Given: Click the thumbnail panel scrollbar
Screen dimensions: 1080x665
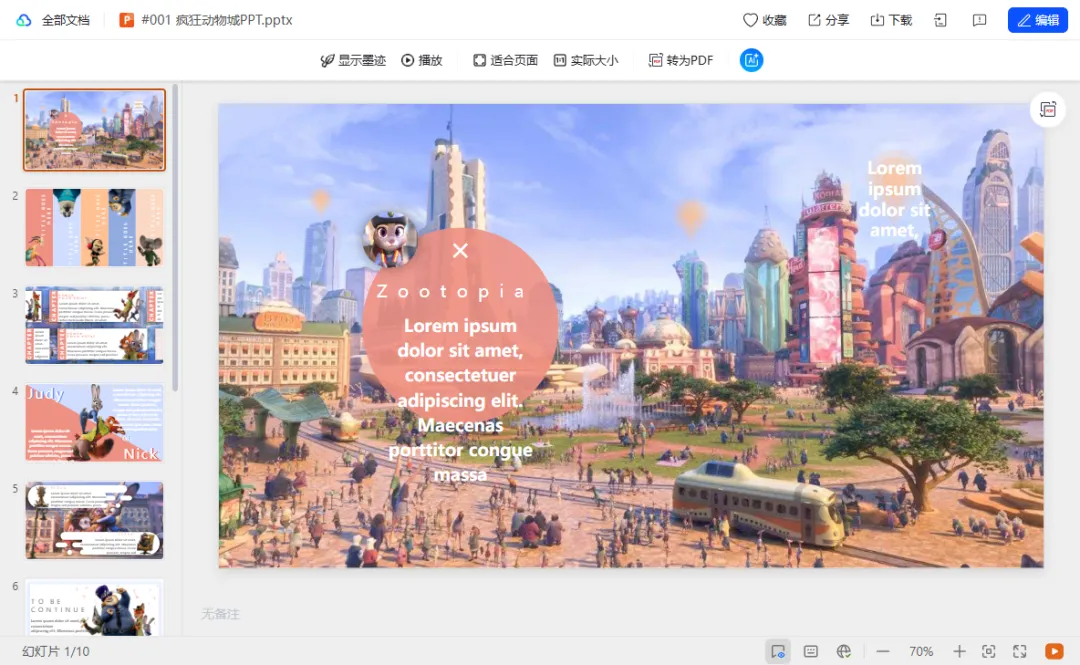Looking at the screenshot, I should pos(175,238).
